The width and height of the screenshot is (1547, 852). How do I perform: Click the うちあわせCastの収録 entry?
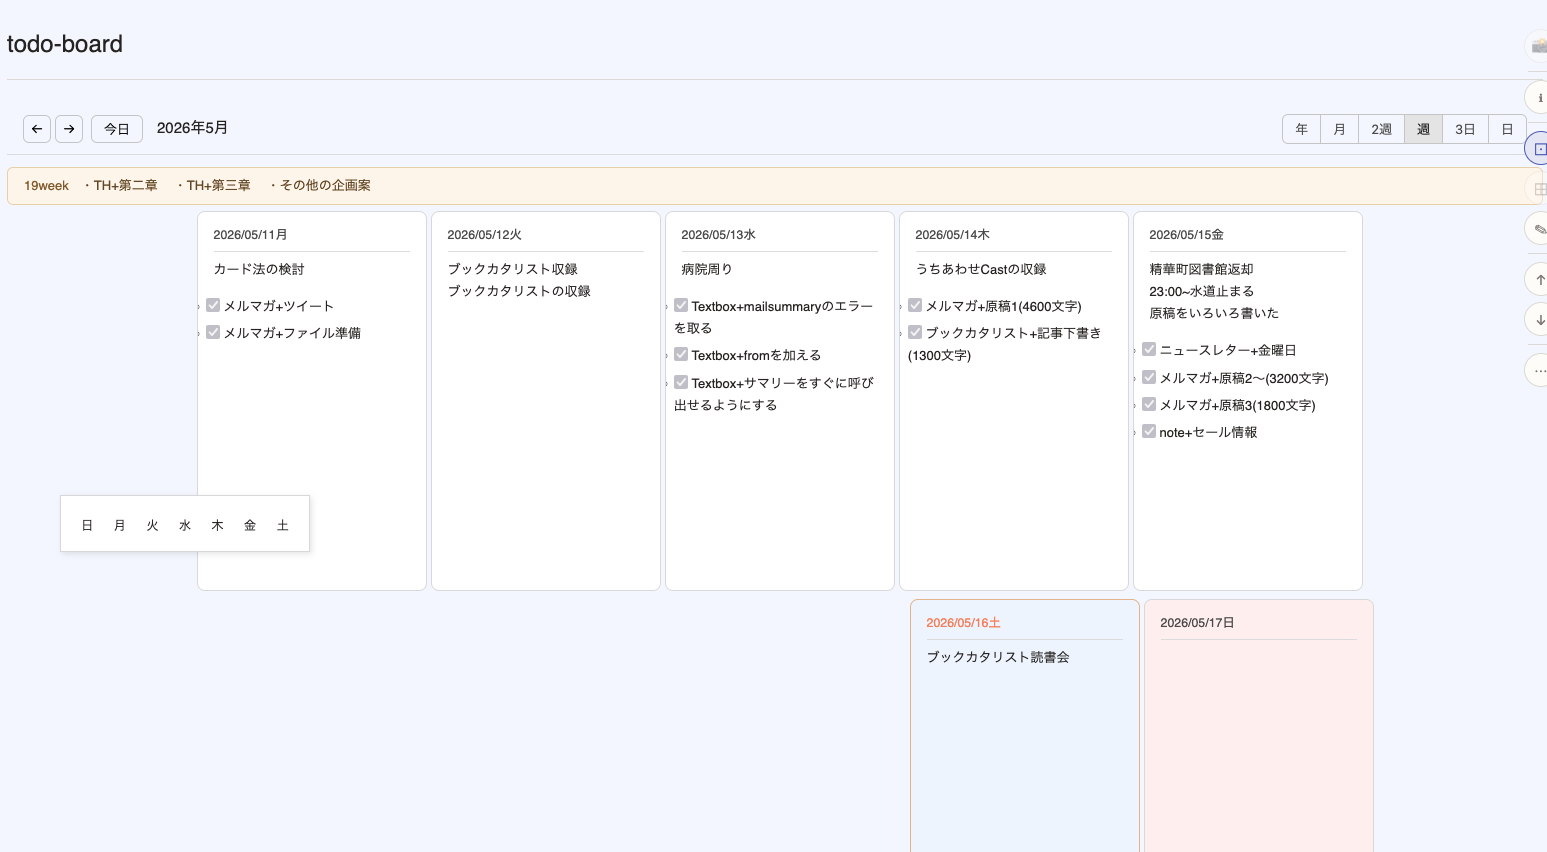pyautogui.click(x=981, y=269)
